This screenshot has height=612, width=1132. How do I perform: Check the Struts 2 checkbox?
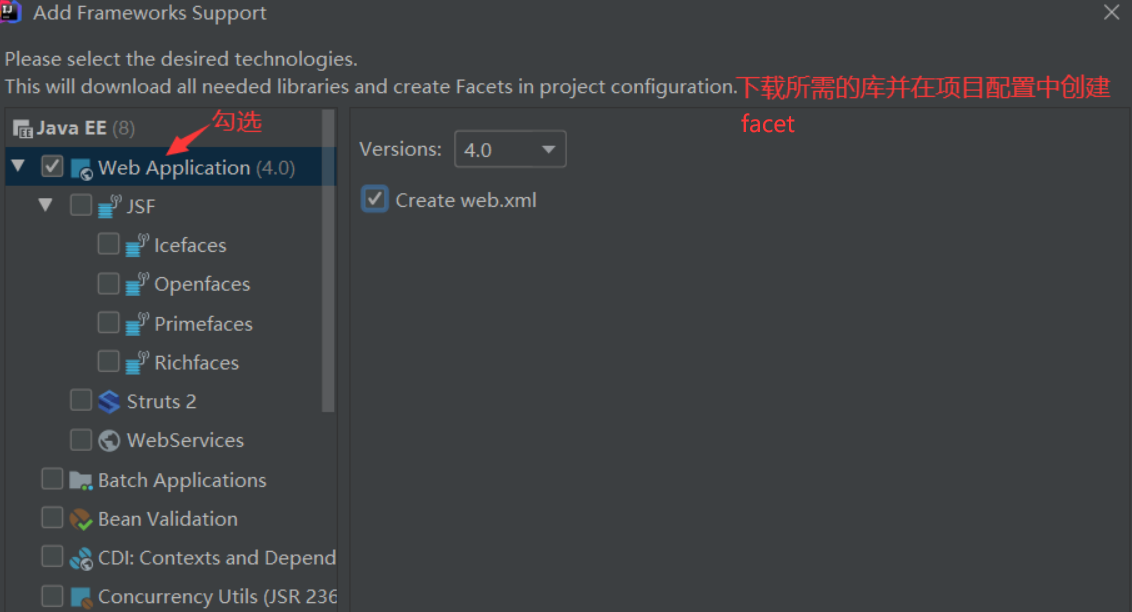click(x=80, y=400)
